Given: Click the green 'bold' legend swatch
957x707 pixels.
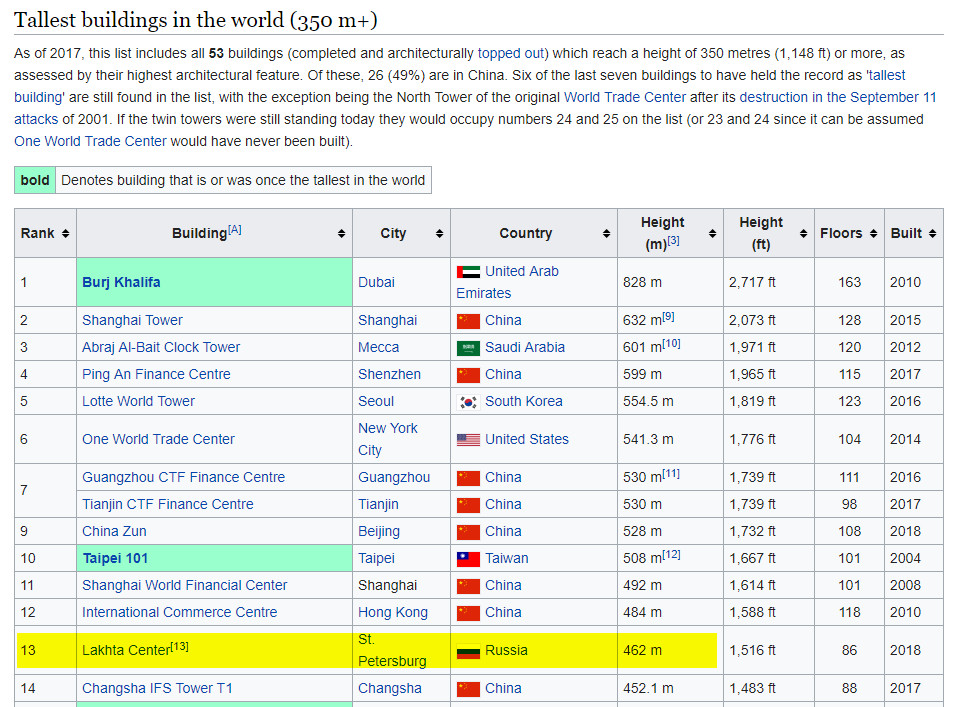Looking at the screenshot, I should pyautogui.click(x=35, y=180).
